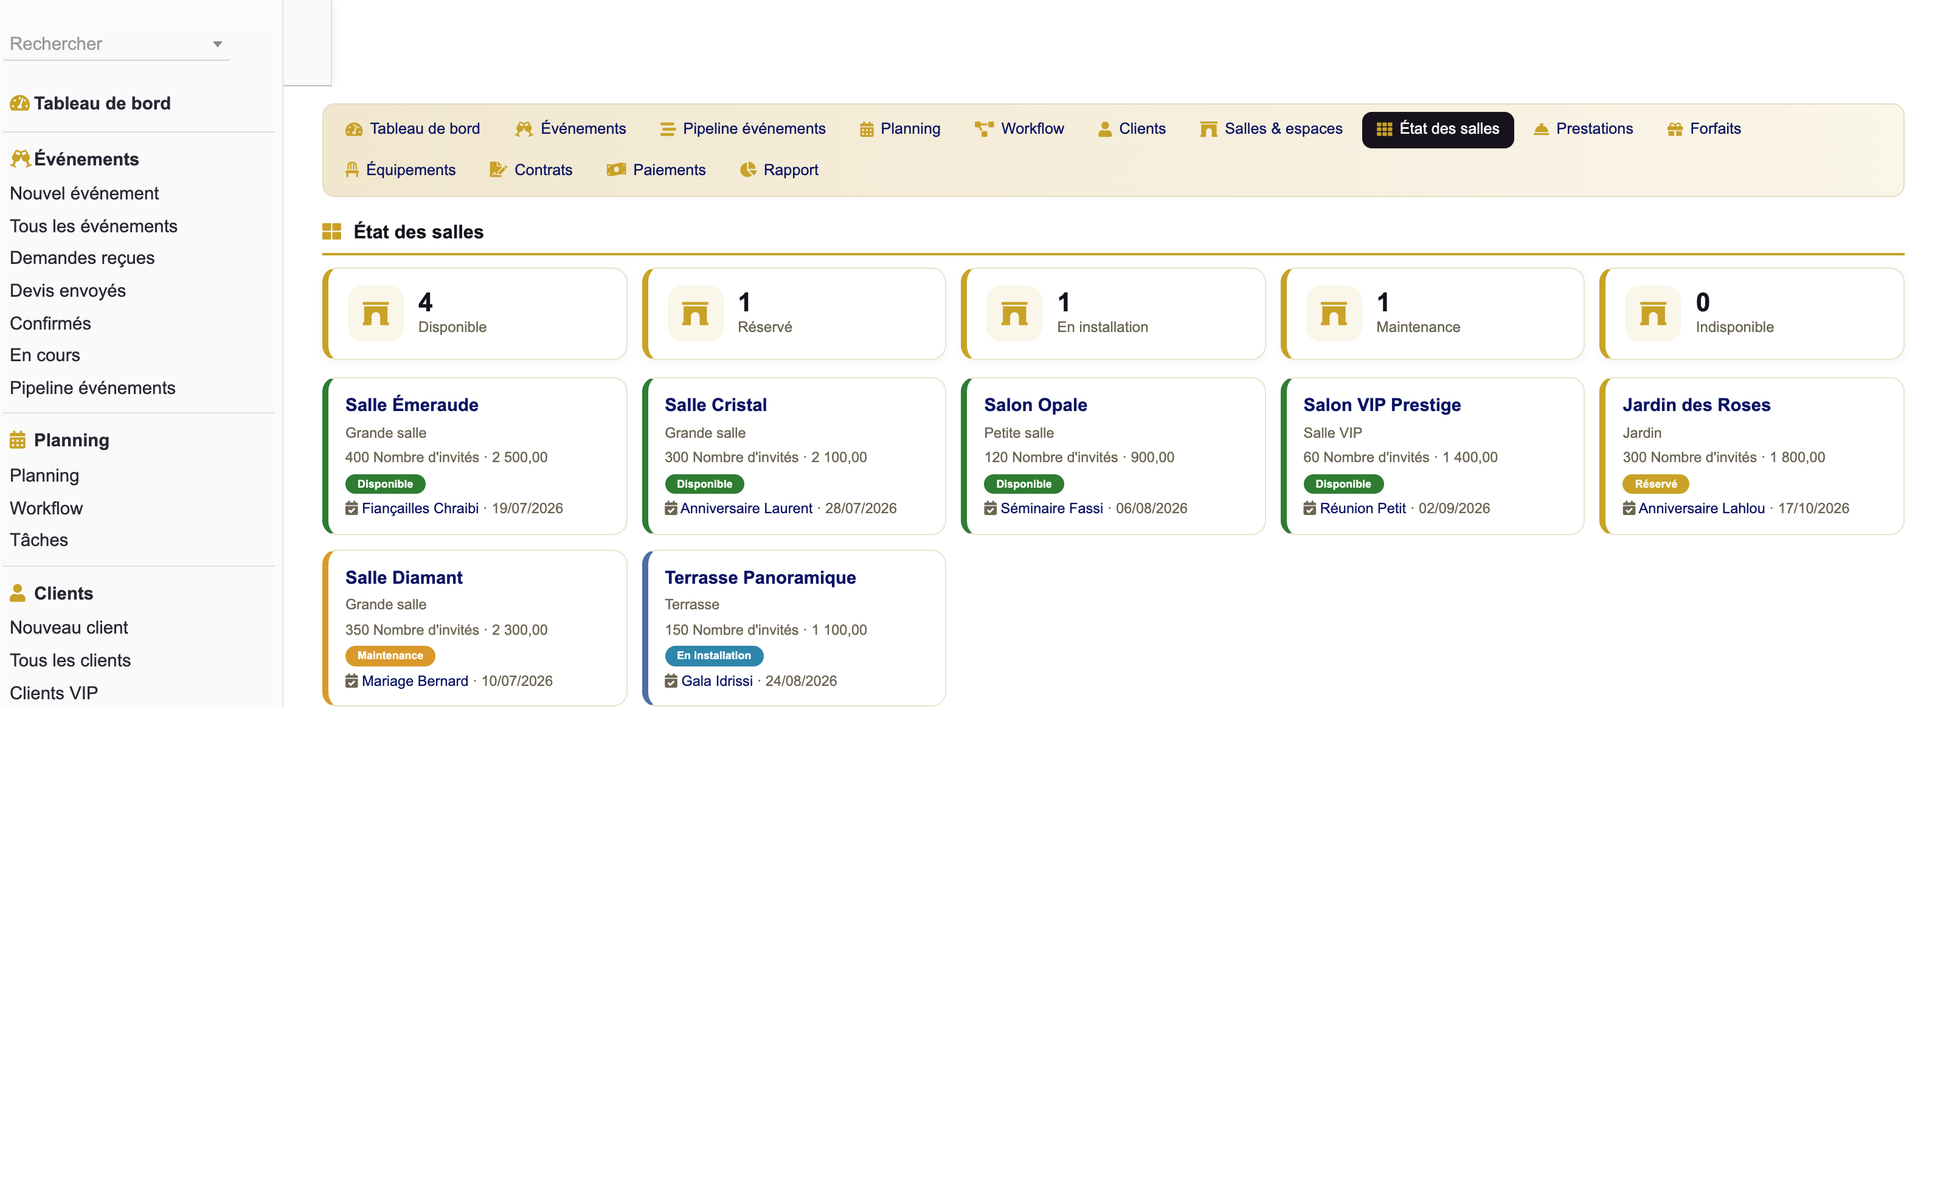Image resolution: width=1946 pixels, height=1204 pixels.
Task: Click the Maintenance badge on Salle Diamant
Action: pyautogui.click(x=390, y=656)
